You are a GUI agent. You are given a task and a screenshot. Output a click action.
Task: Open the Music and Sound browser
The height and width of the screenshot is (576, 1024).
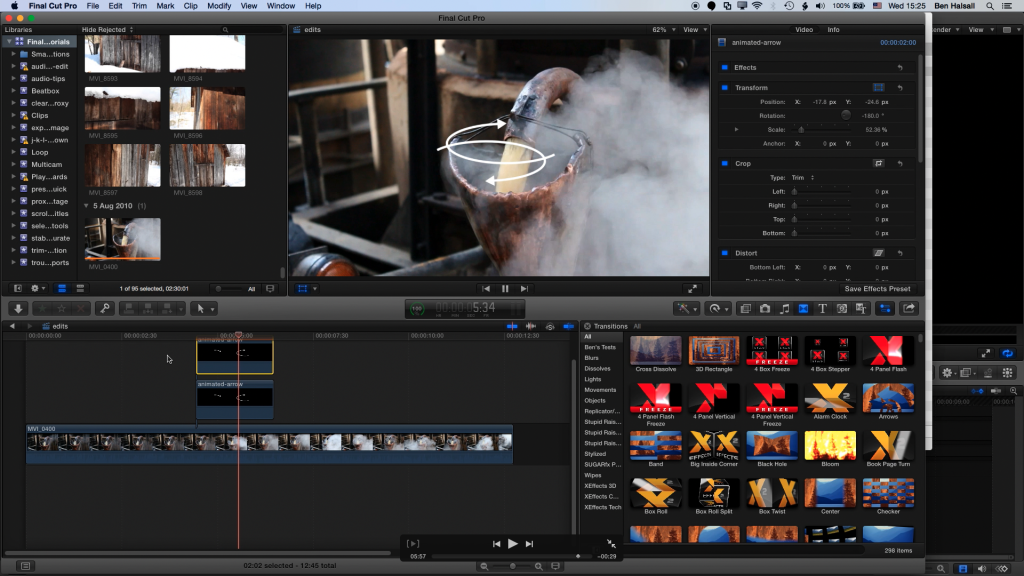tap(784, 308)
